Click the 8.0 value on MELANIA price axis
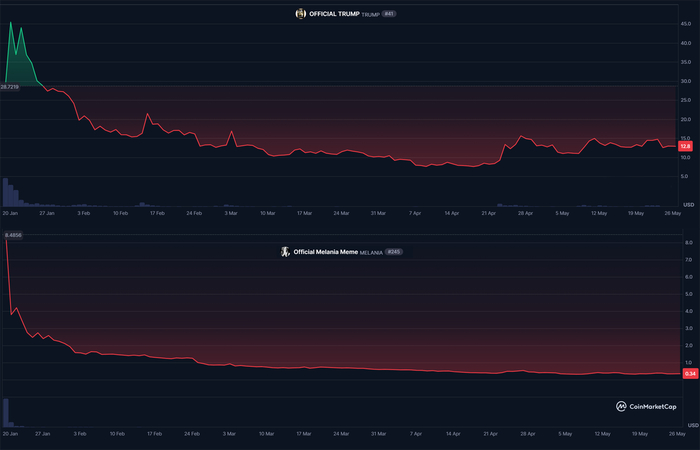The height and width of the screenshot is (450, 700). (x=689, y=242)
